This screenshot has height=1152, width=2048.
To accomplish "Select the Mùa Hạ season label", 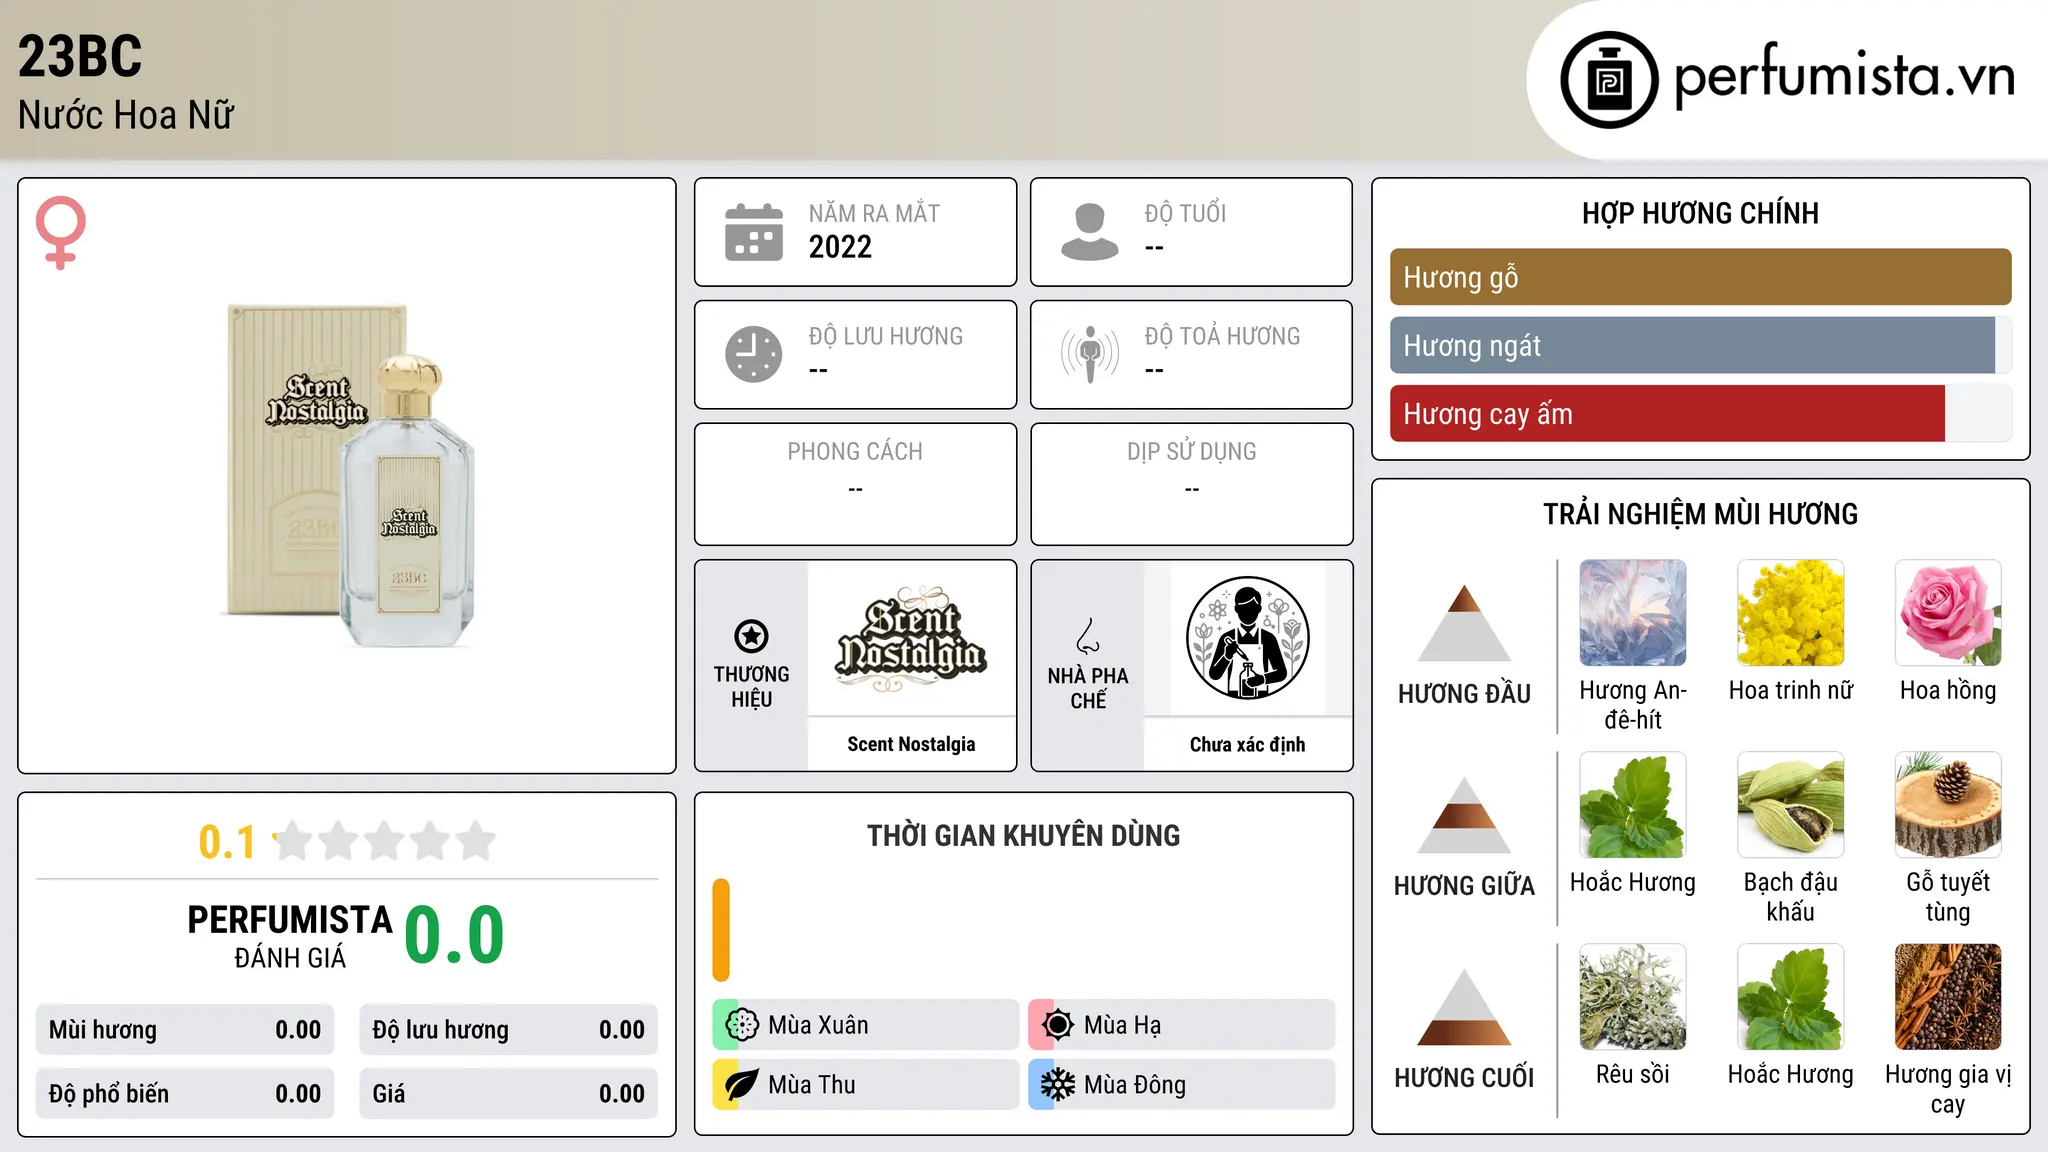I will [x=1123, y=1026].
